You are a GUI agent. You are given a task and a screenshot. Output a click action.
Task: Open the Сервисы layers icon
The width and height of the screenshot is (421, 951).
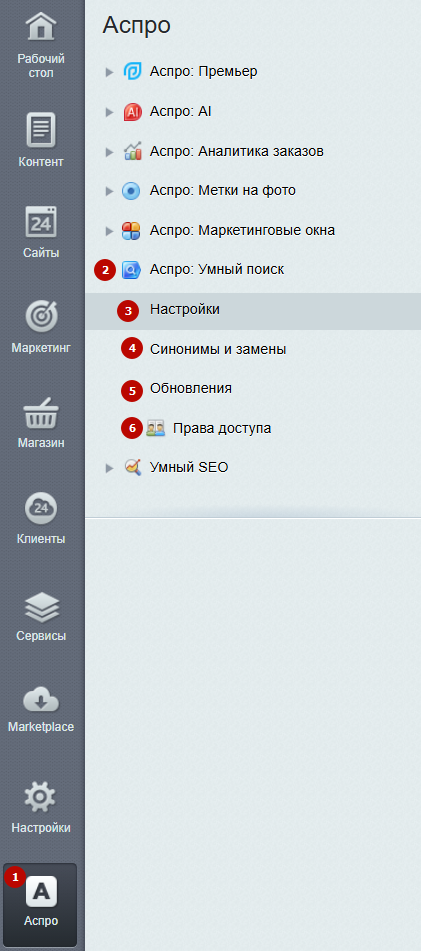(41, 606)
